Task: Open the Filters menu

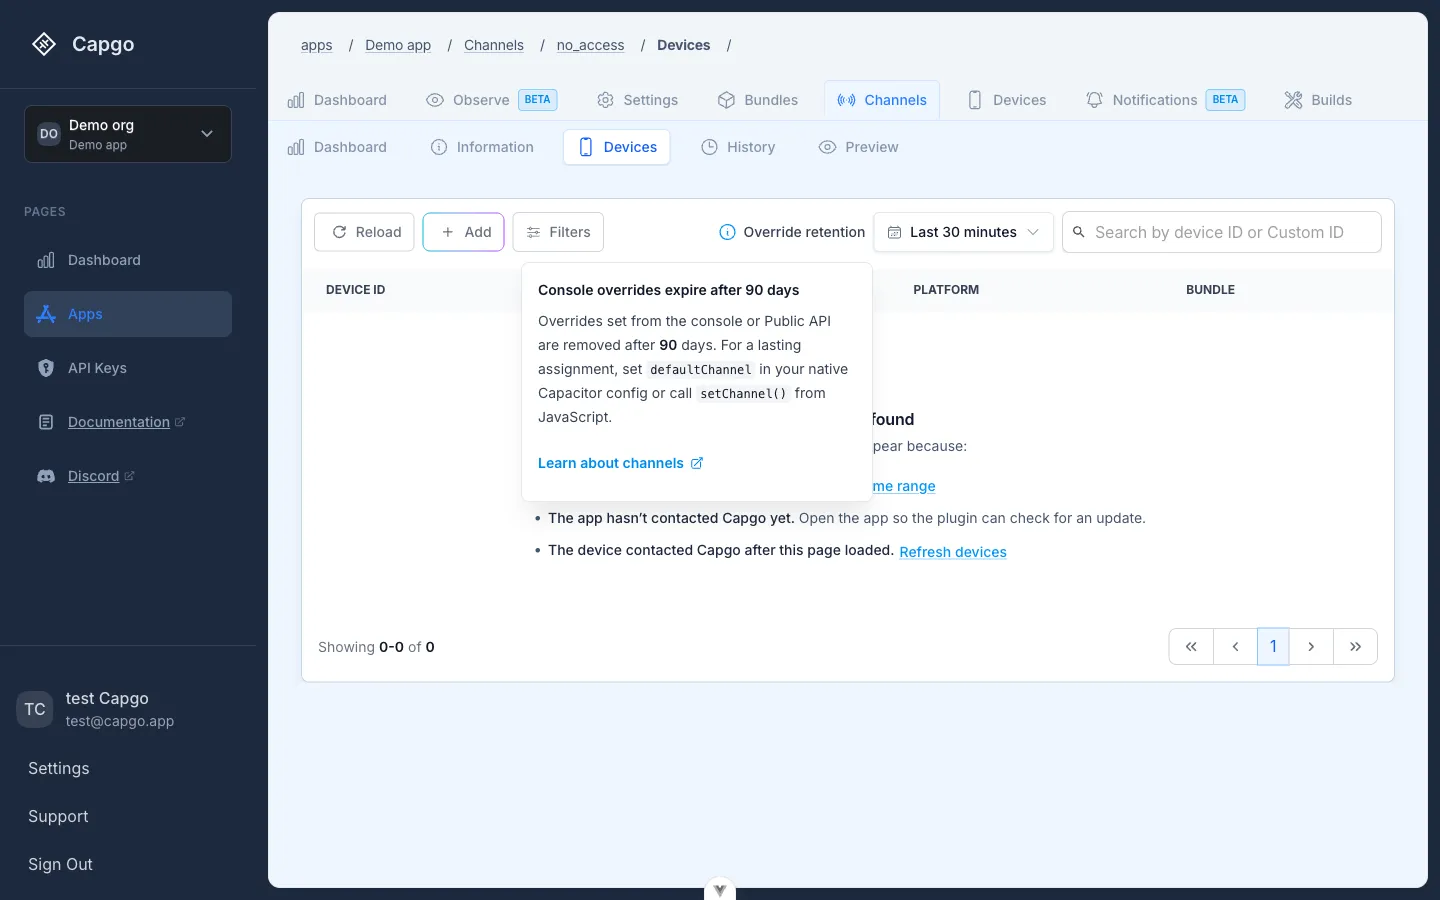Action: click(x=558, y=232)
